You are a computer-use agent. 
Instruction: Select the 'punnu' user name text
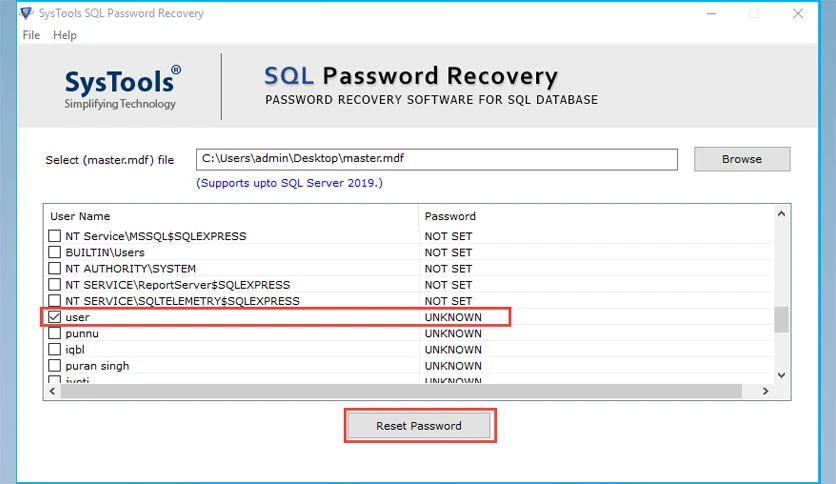[82, 334]
